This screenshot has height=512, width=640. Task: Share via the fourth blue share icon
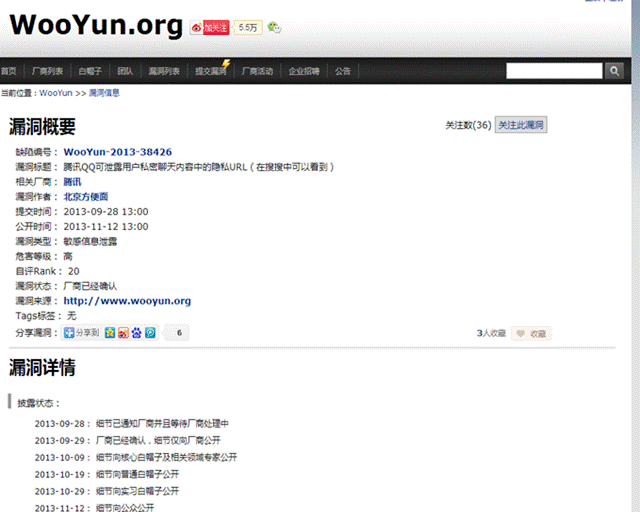coord(150,333)
